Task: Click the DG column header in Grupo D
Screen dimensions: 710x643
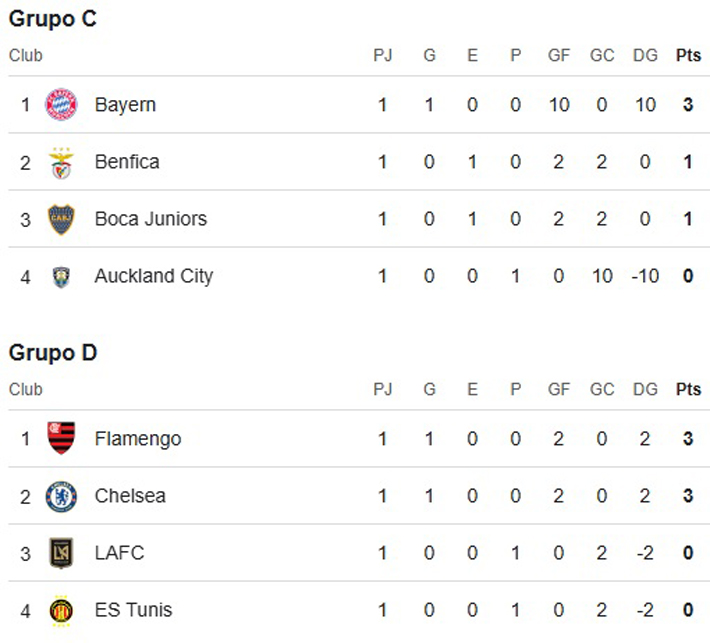Action: coord(645,389)
